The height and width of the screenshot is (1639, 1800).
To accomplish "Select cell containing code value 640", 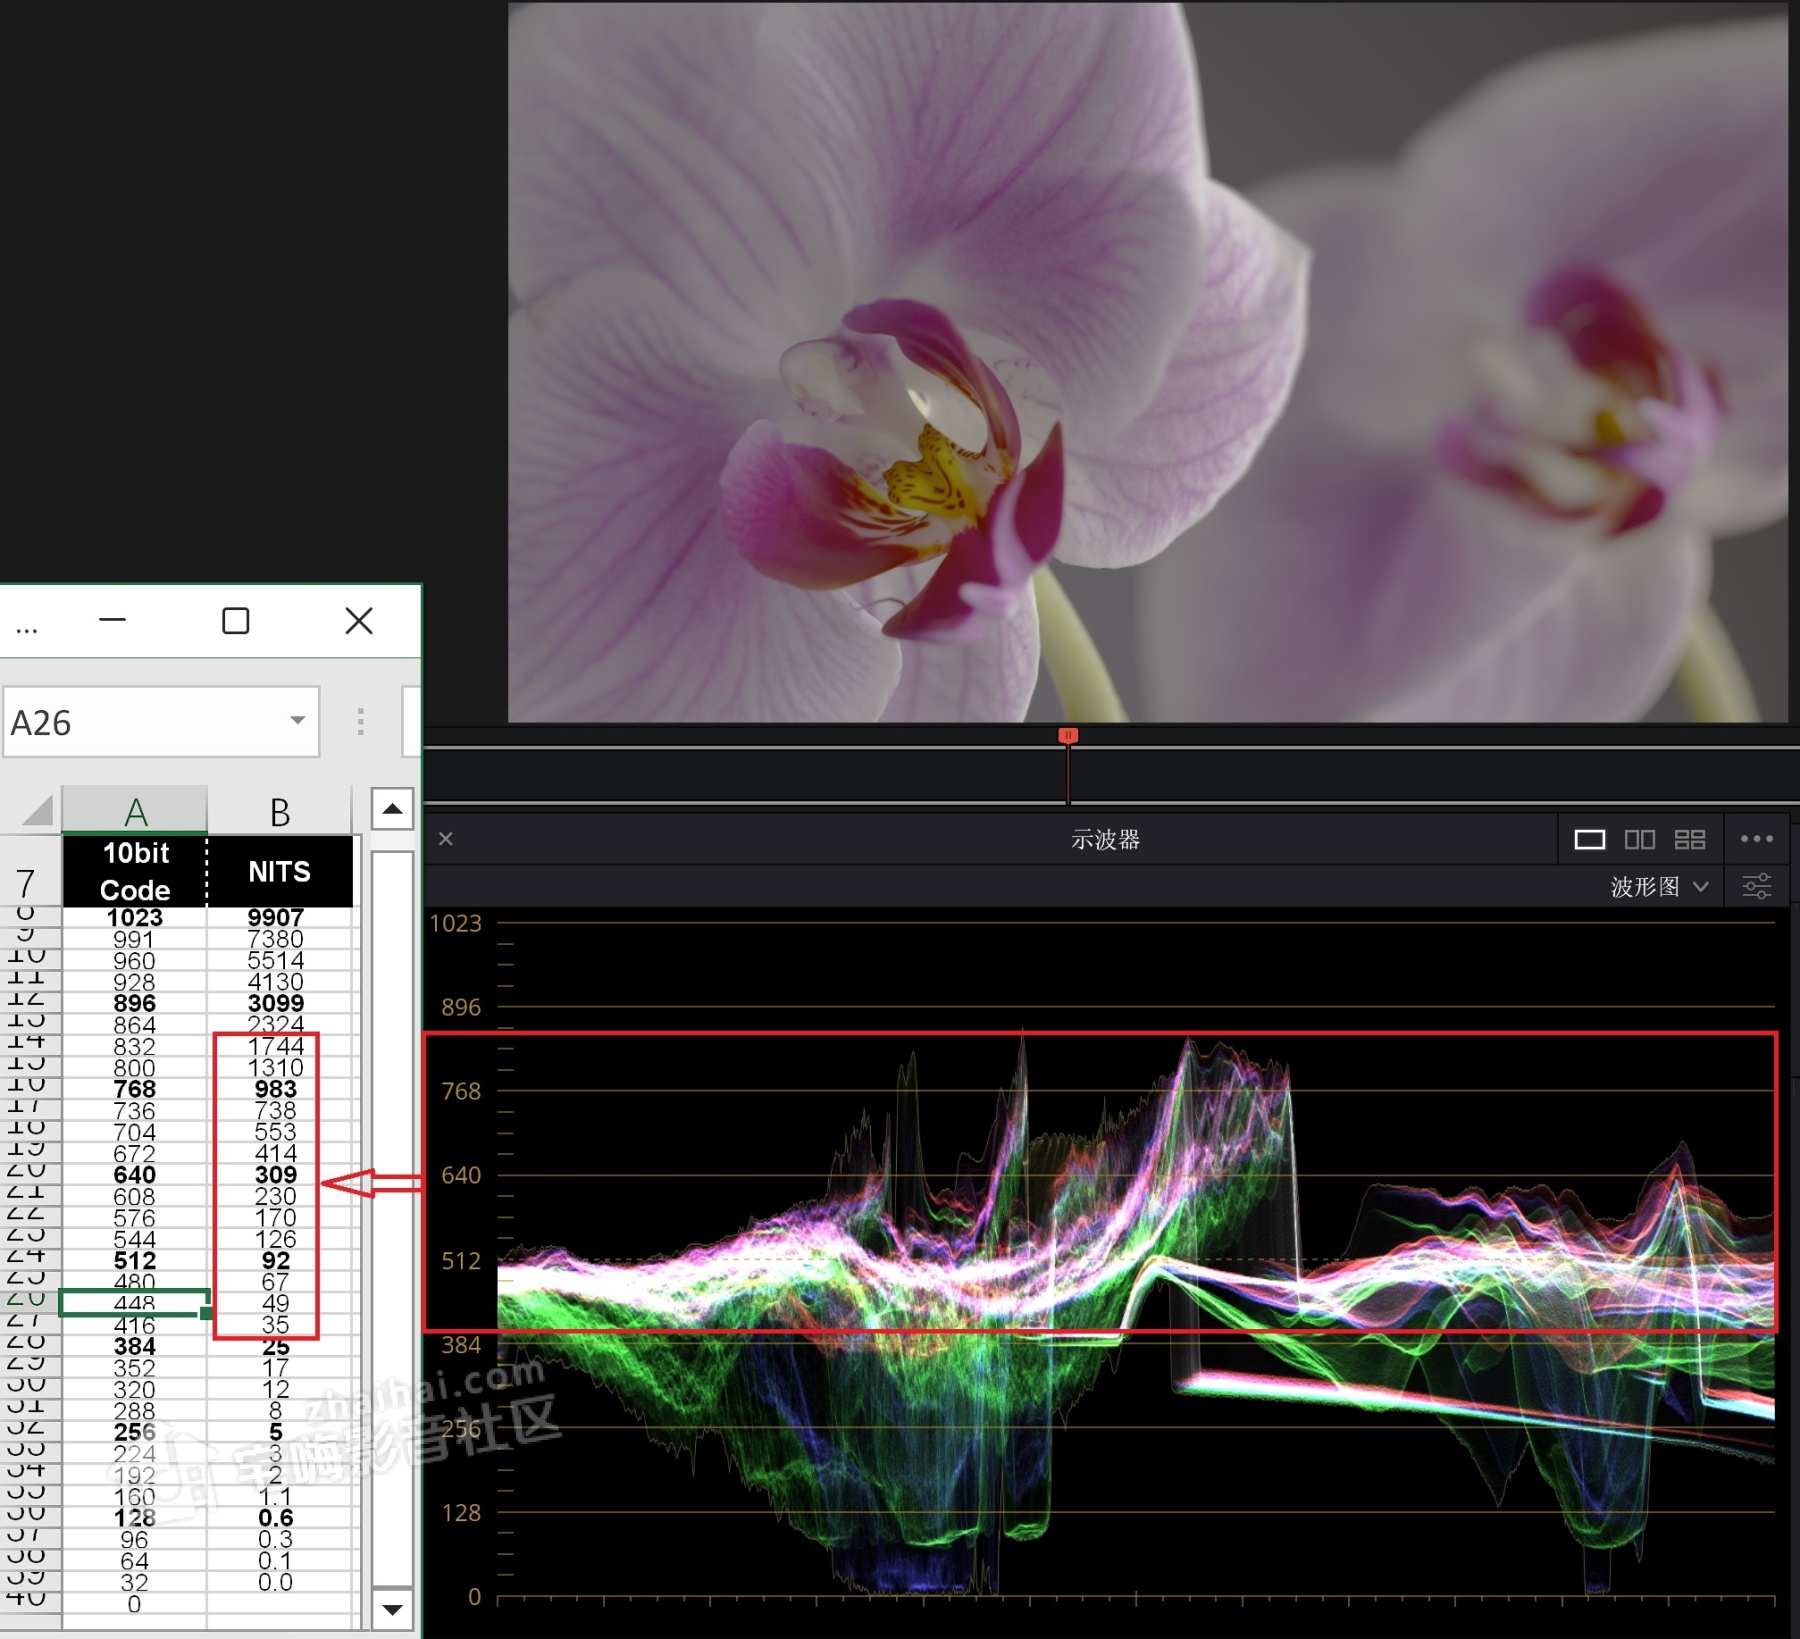I will tap(135, 1175).
